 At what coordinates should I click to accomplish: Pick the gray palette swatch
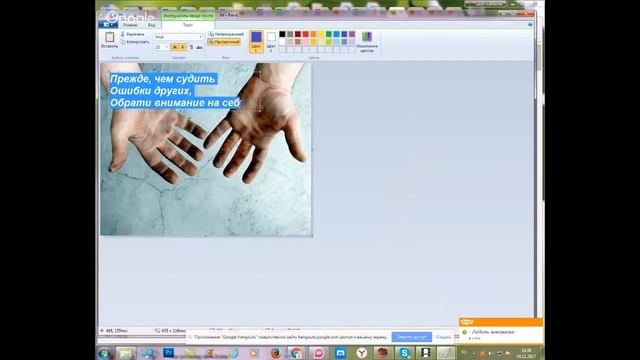pyautogui.click(x=290, y=34)
